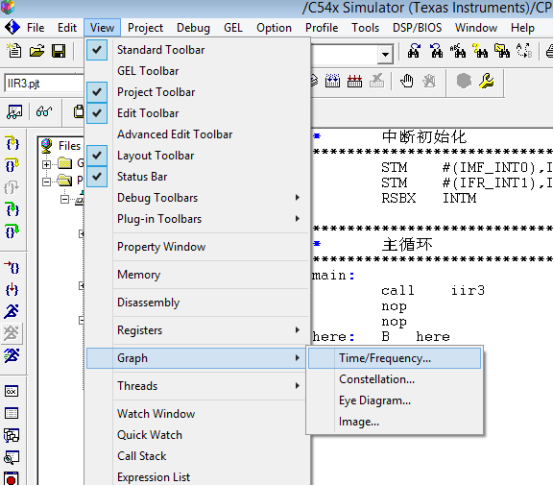Image resolution: width=554 pixels, height=486 pixels.
Task: Click the IIR3.pjt project field
Action: pos(45,84)
